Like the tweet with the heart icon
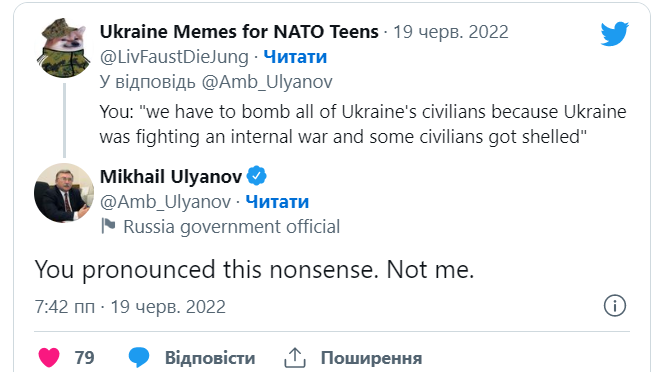Screen dimensions: 655x372 click(x=49, y=357)
